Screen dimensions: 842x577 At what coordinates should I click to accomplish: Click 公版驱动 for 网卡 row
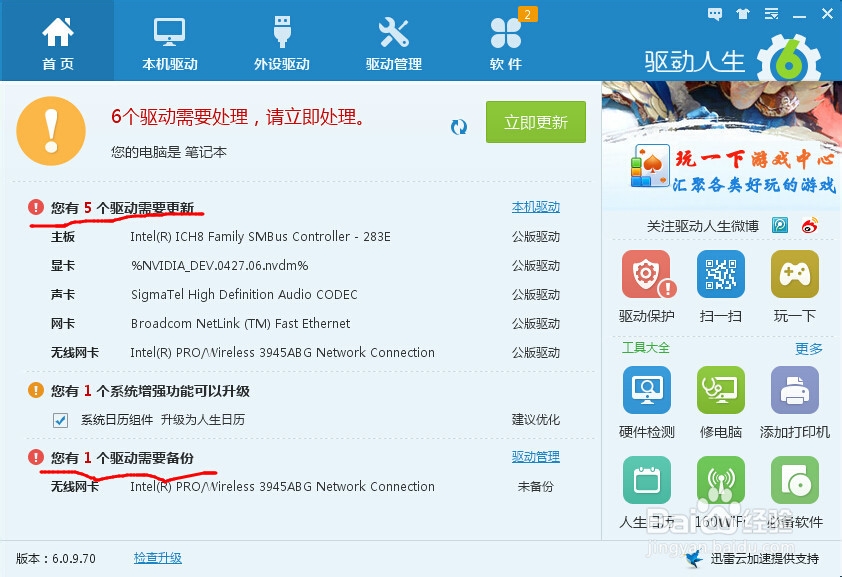pos(535,324)
